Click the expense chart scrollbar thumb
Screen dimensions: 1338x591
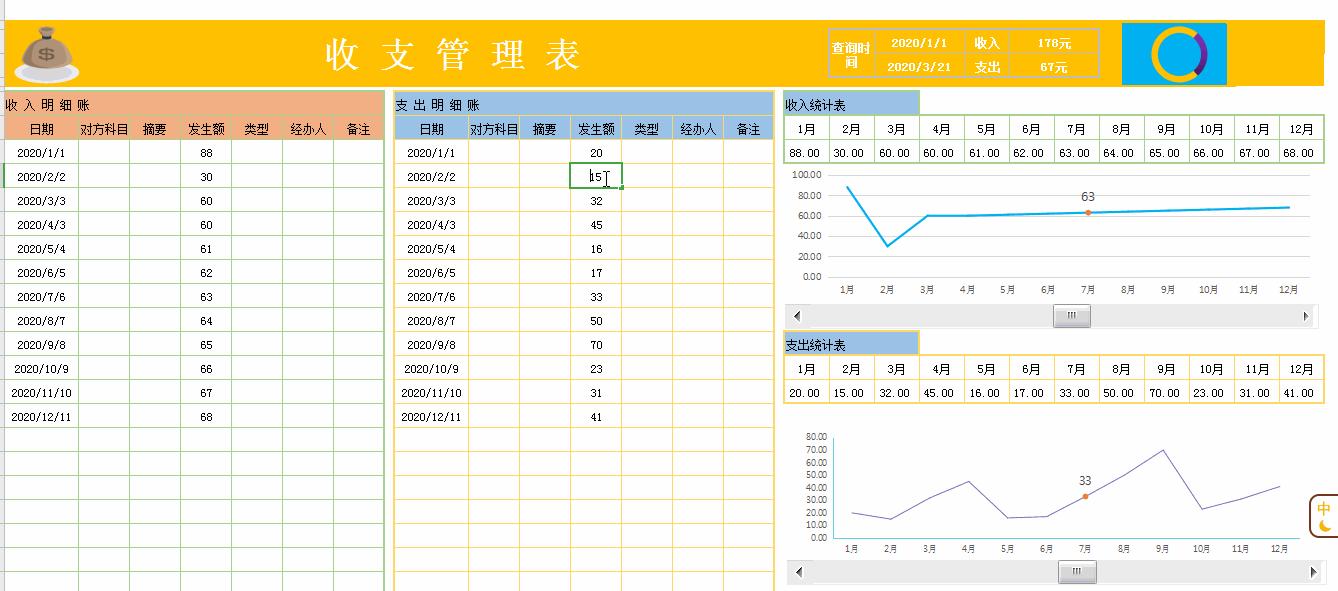pos(1076,571)
